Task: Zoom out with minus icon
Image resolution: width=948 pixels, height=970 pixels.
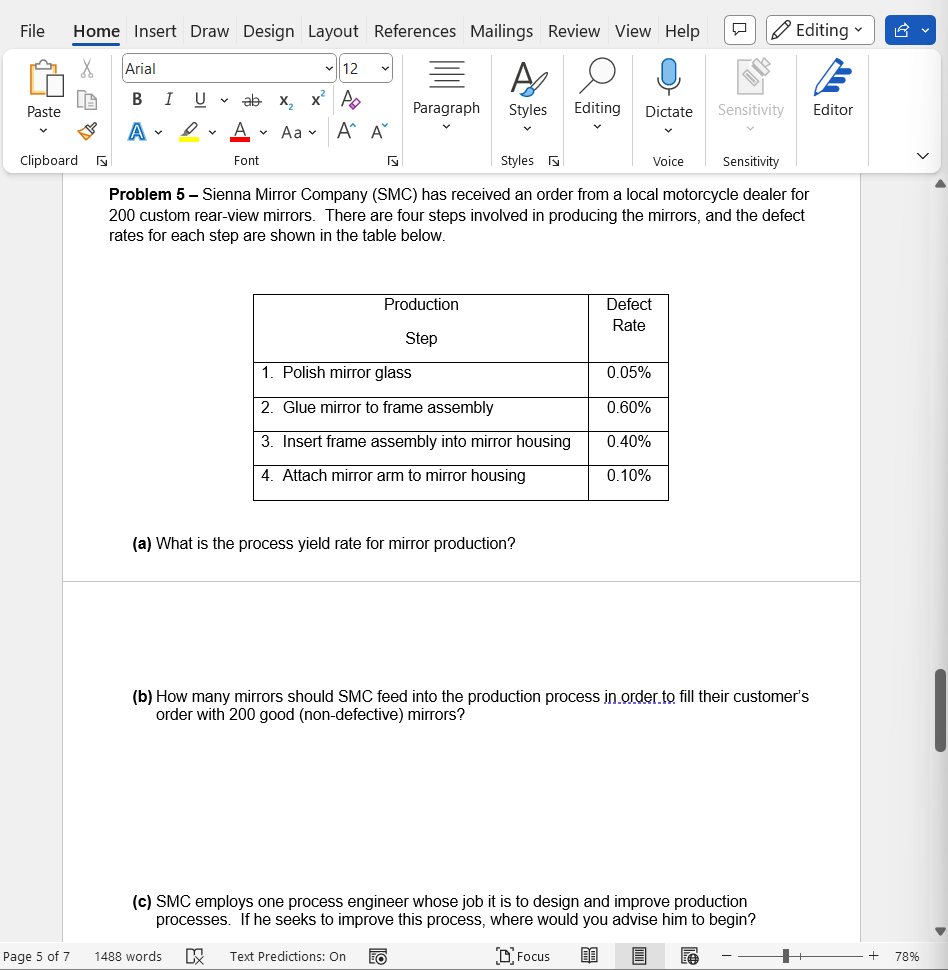Action: (x=726, y=956)
